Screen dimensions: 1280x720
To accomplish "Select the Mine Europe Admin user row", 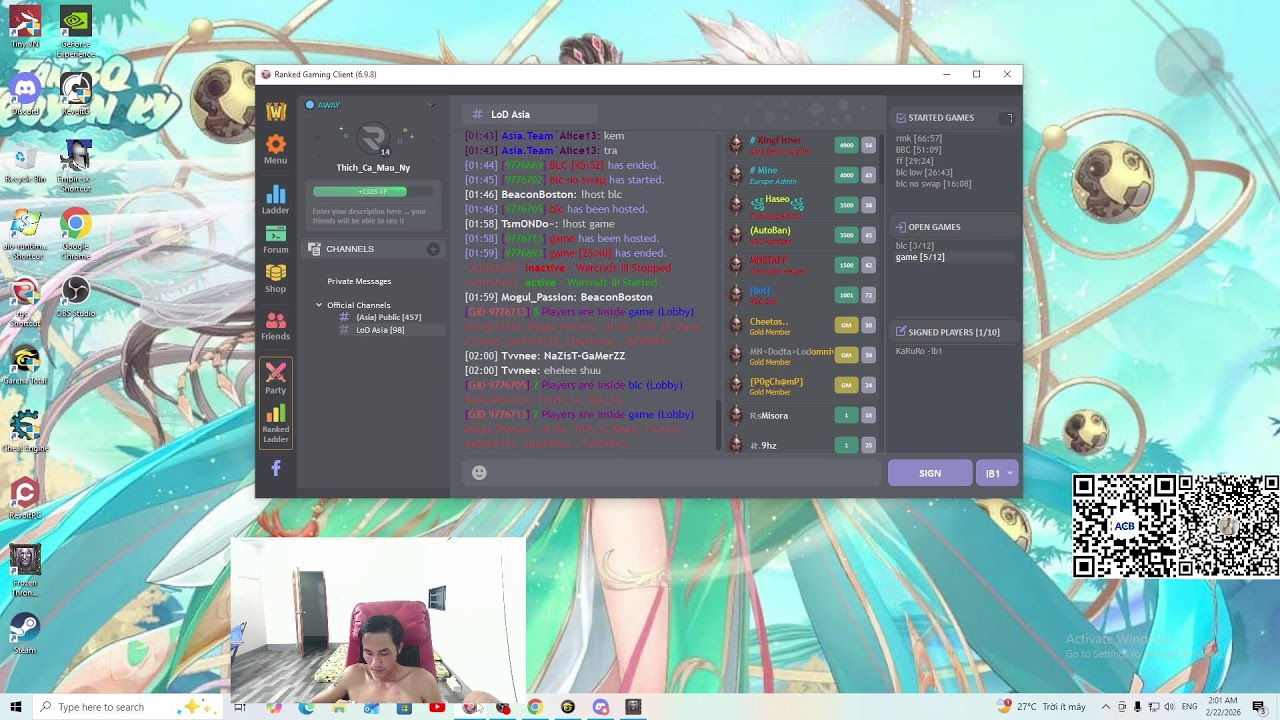I will tap(801, 175).
